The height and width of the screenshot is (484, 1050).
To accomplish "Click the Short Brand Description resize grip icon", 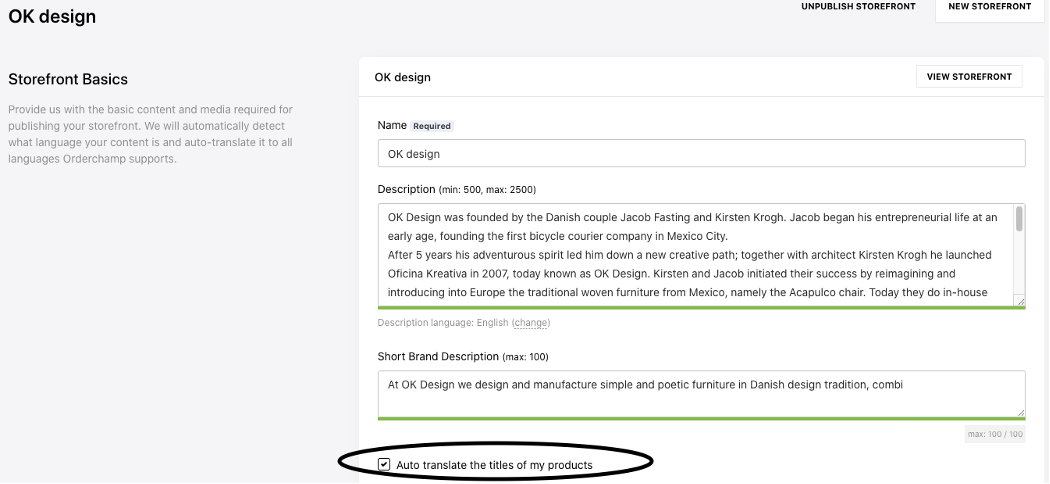I will [1020, 412].
